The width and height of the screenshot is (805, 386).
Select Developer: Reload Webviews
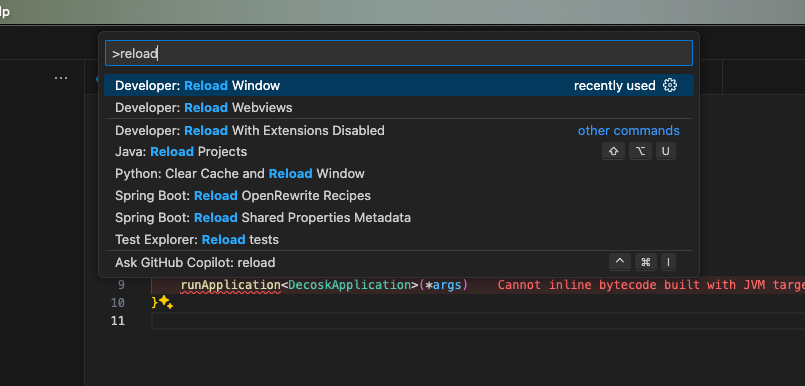pyautogui.click(x=398, y=108)
